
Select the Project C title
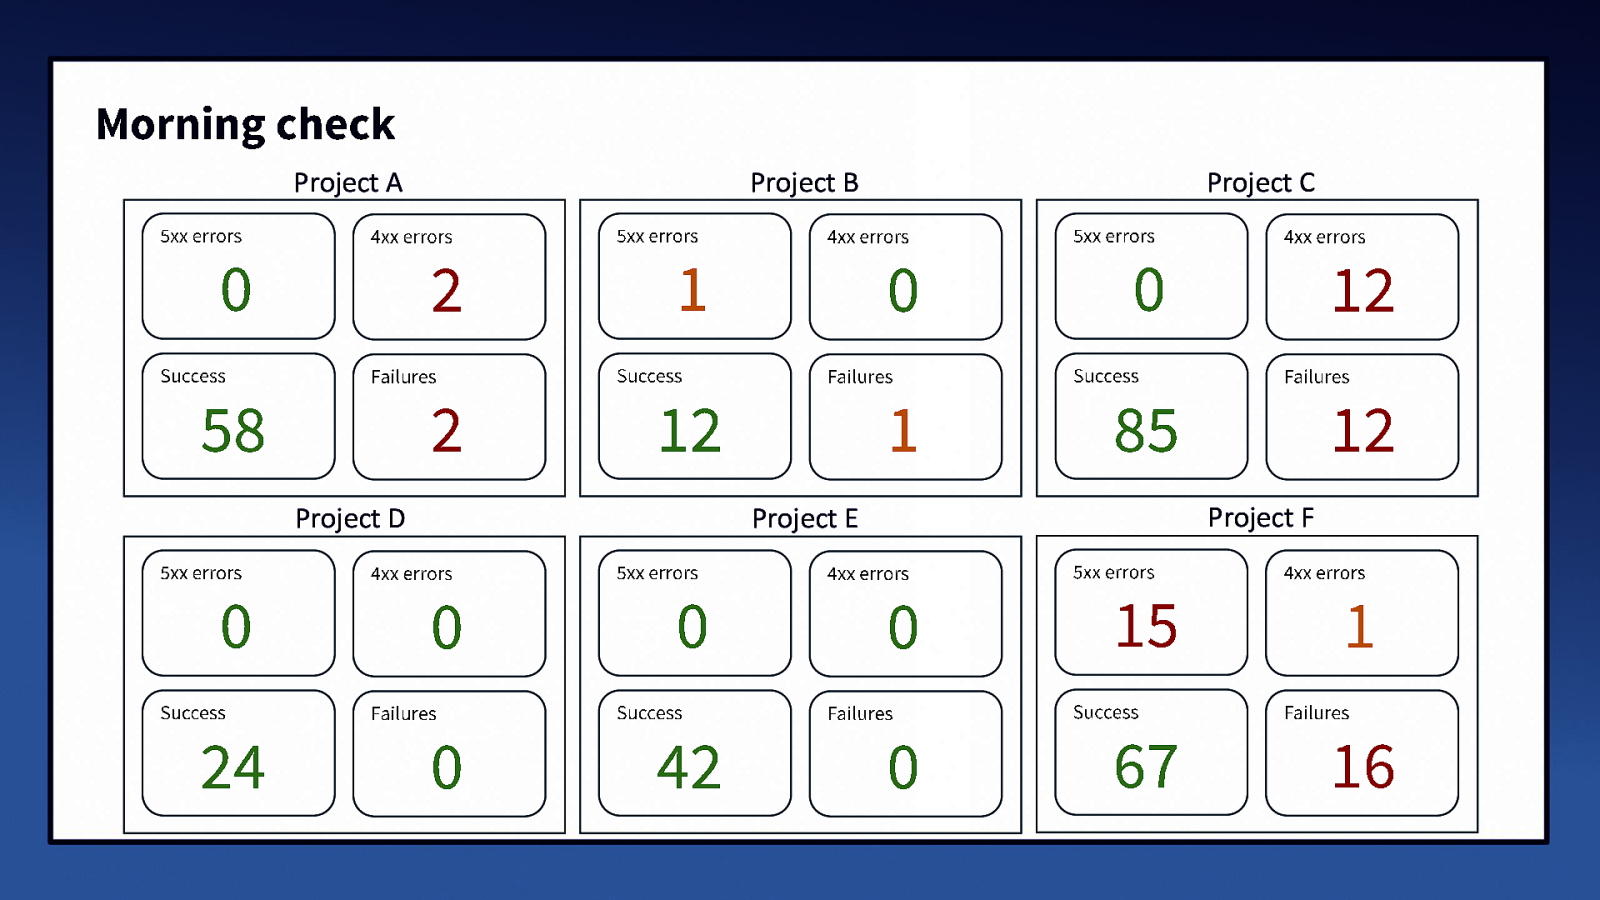[x=1260, y=183]
